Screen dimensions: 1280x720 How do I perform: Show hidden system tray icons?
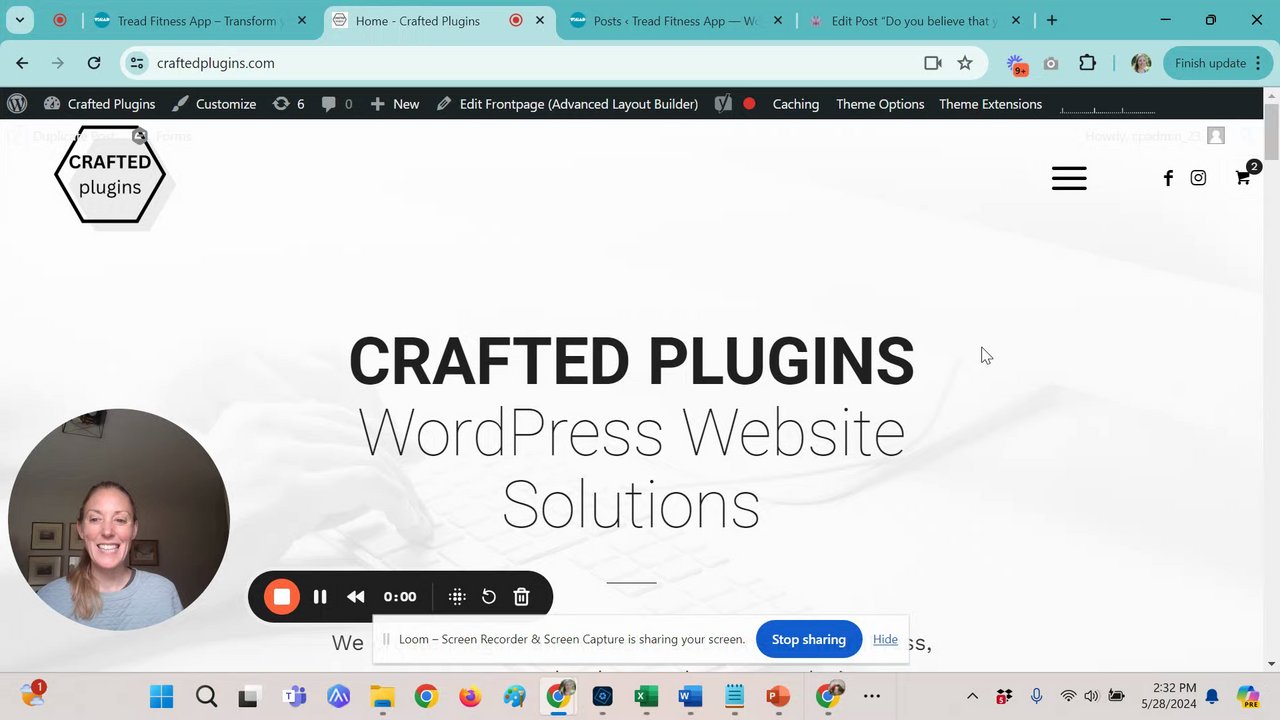pos(972,696)
